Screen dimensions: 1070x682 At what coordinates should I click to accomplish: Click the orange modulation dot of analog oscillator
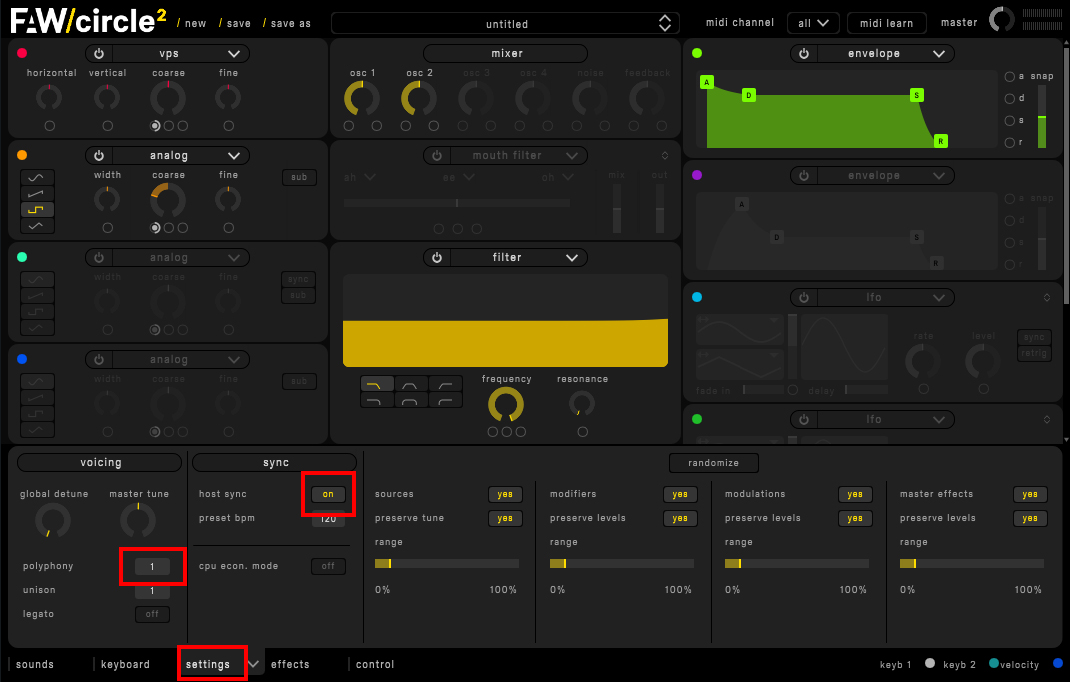(22, 155)
